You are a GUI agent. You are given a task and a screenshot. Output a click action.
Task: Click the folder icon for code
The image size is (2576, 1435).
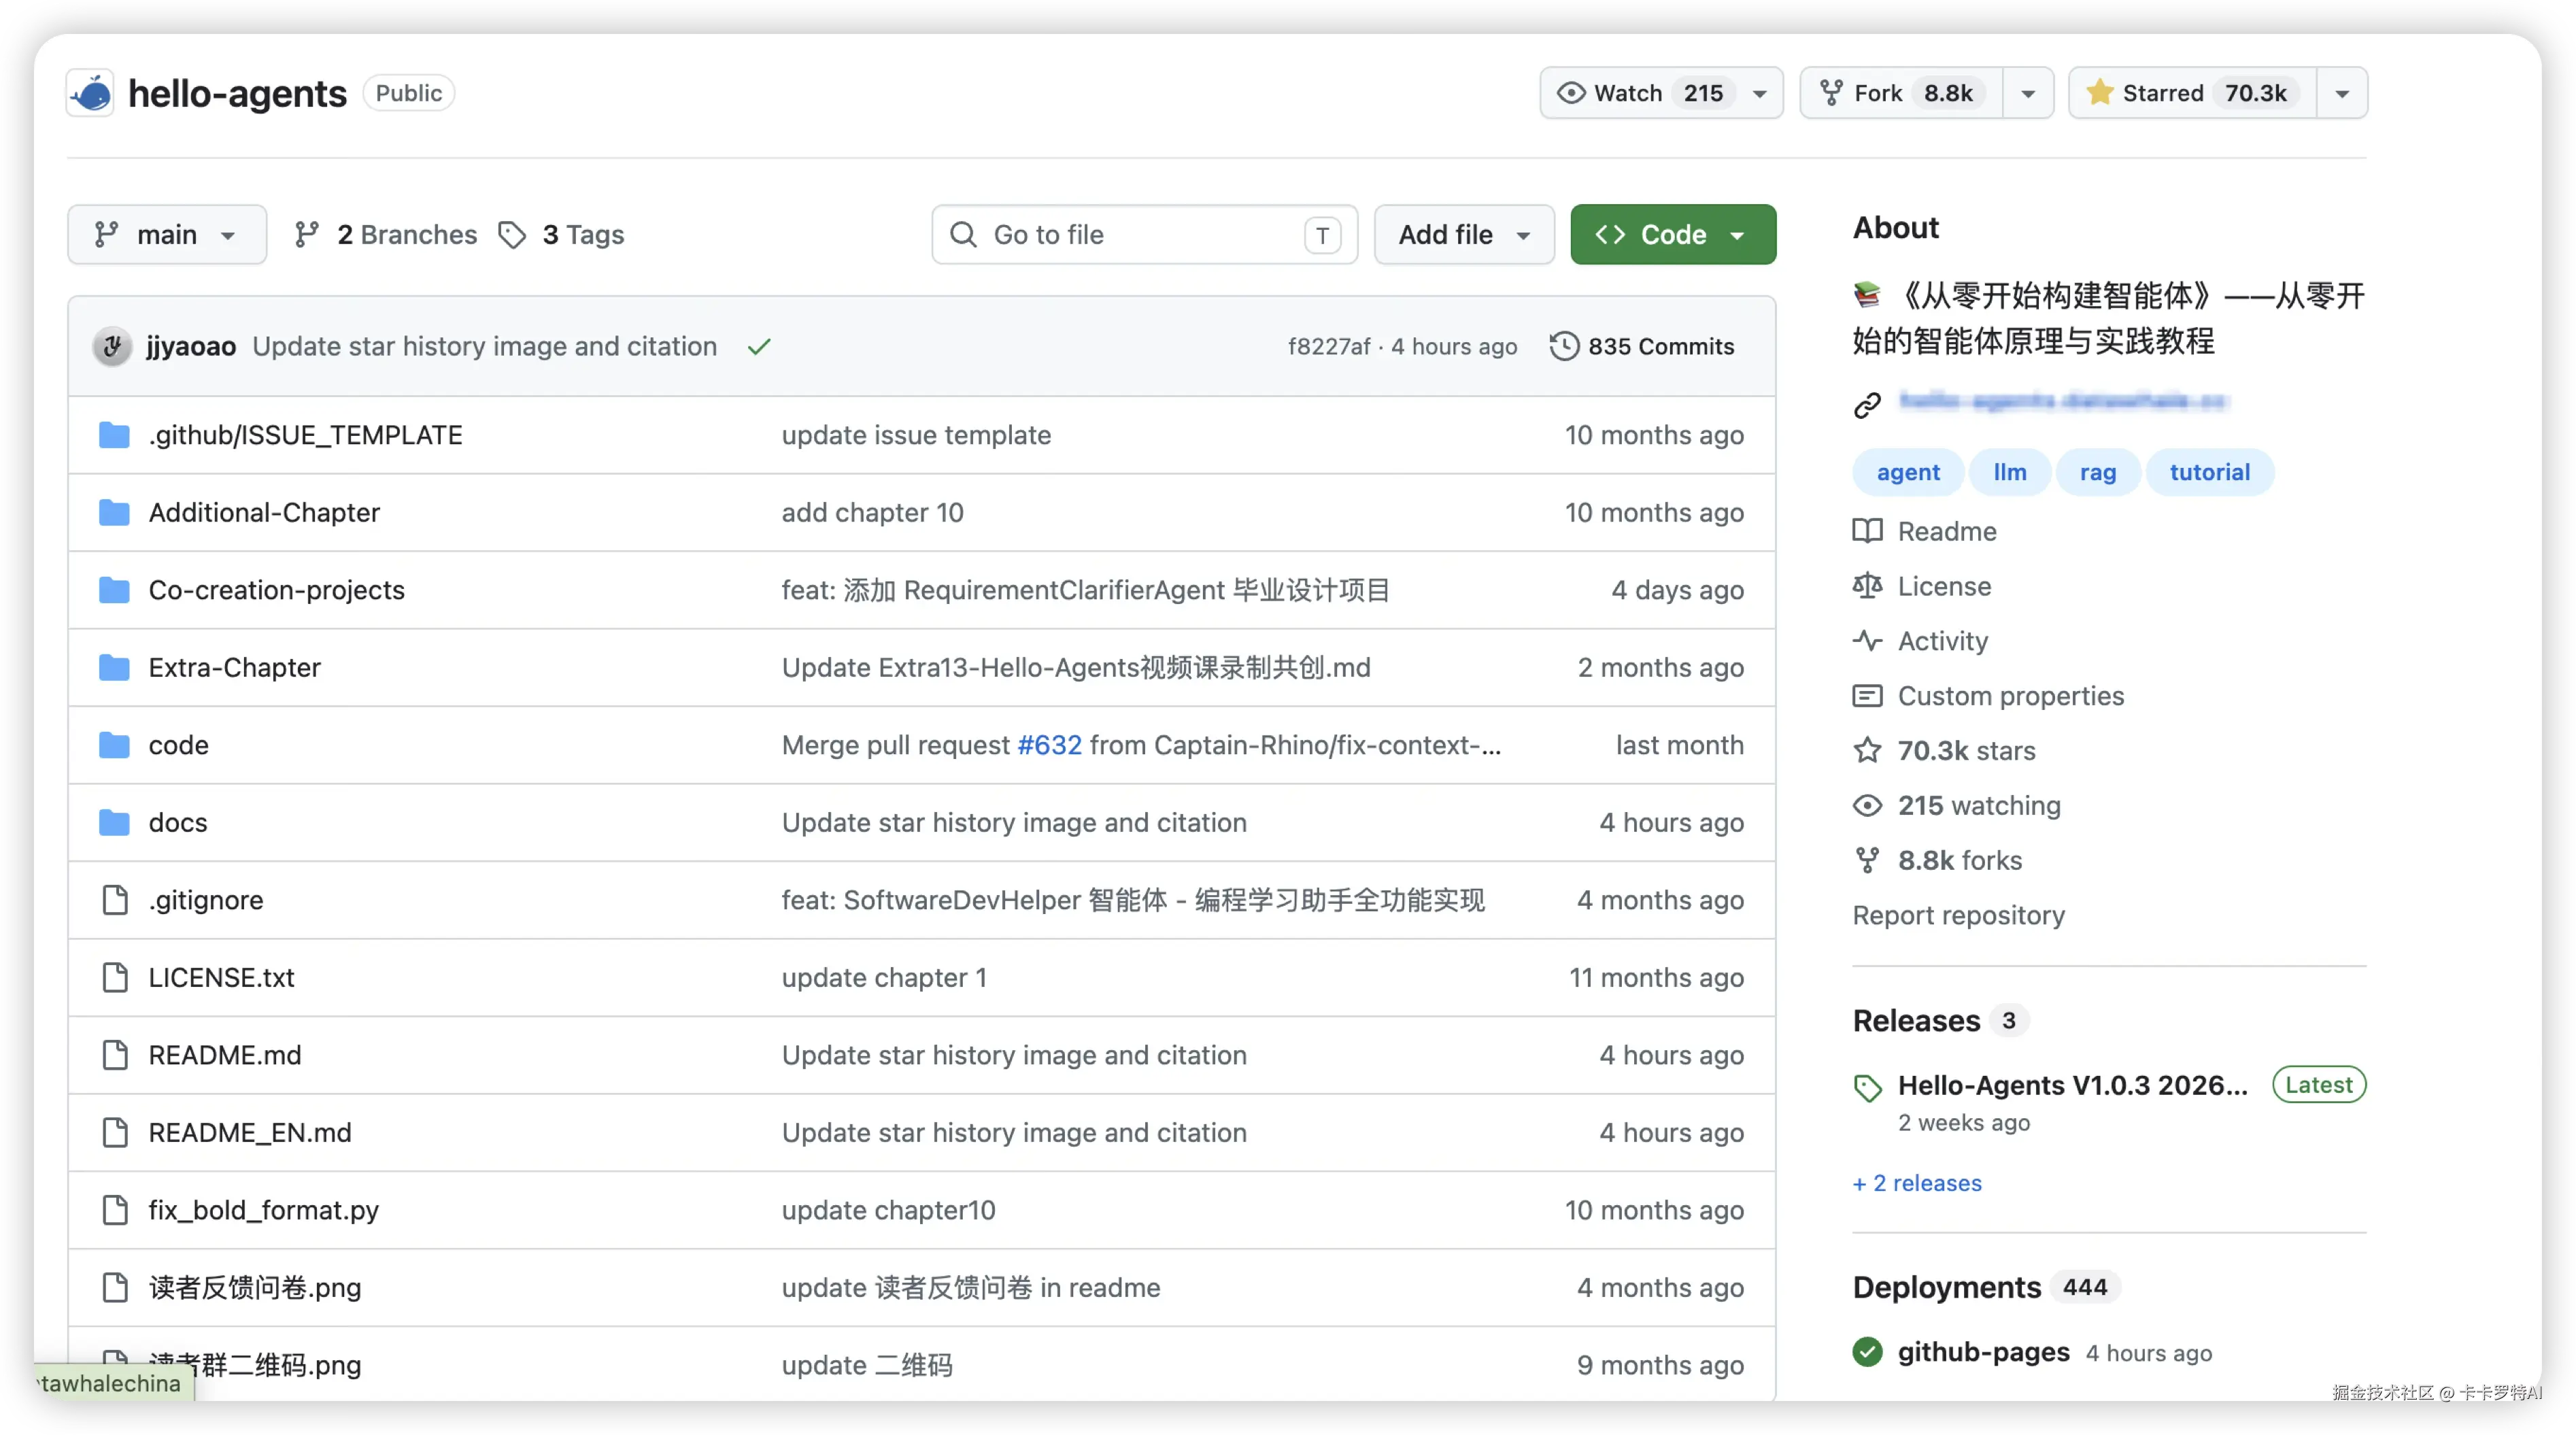click(115, 745)
